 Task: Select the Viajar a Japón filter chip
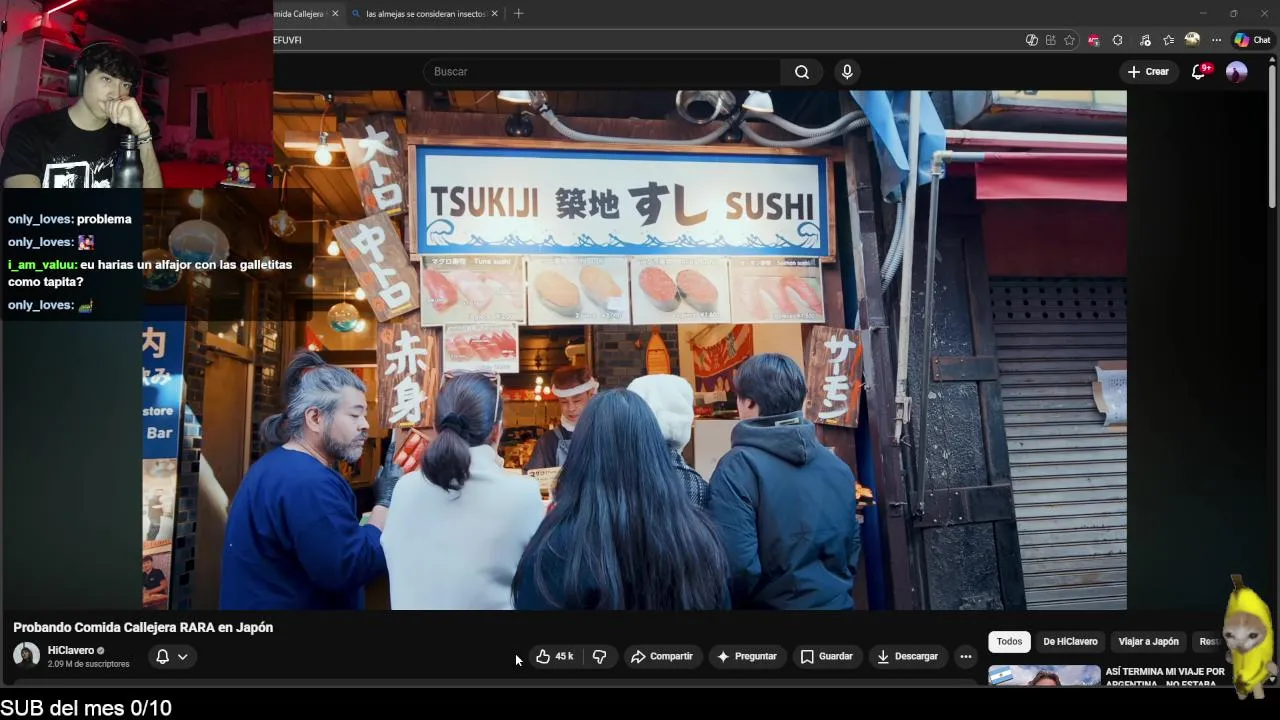1148,642
